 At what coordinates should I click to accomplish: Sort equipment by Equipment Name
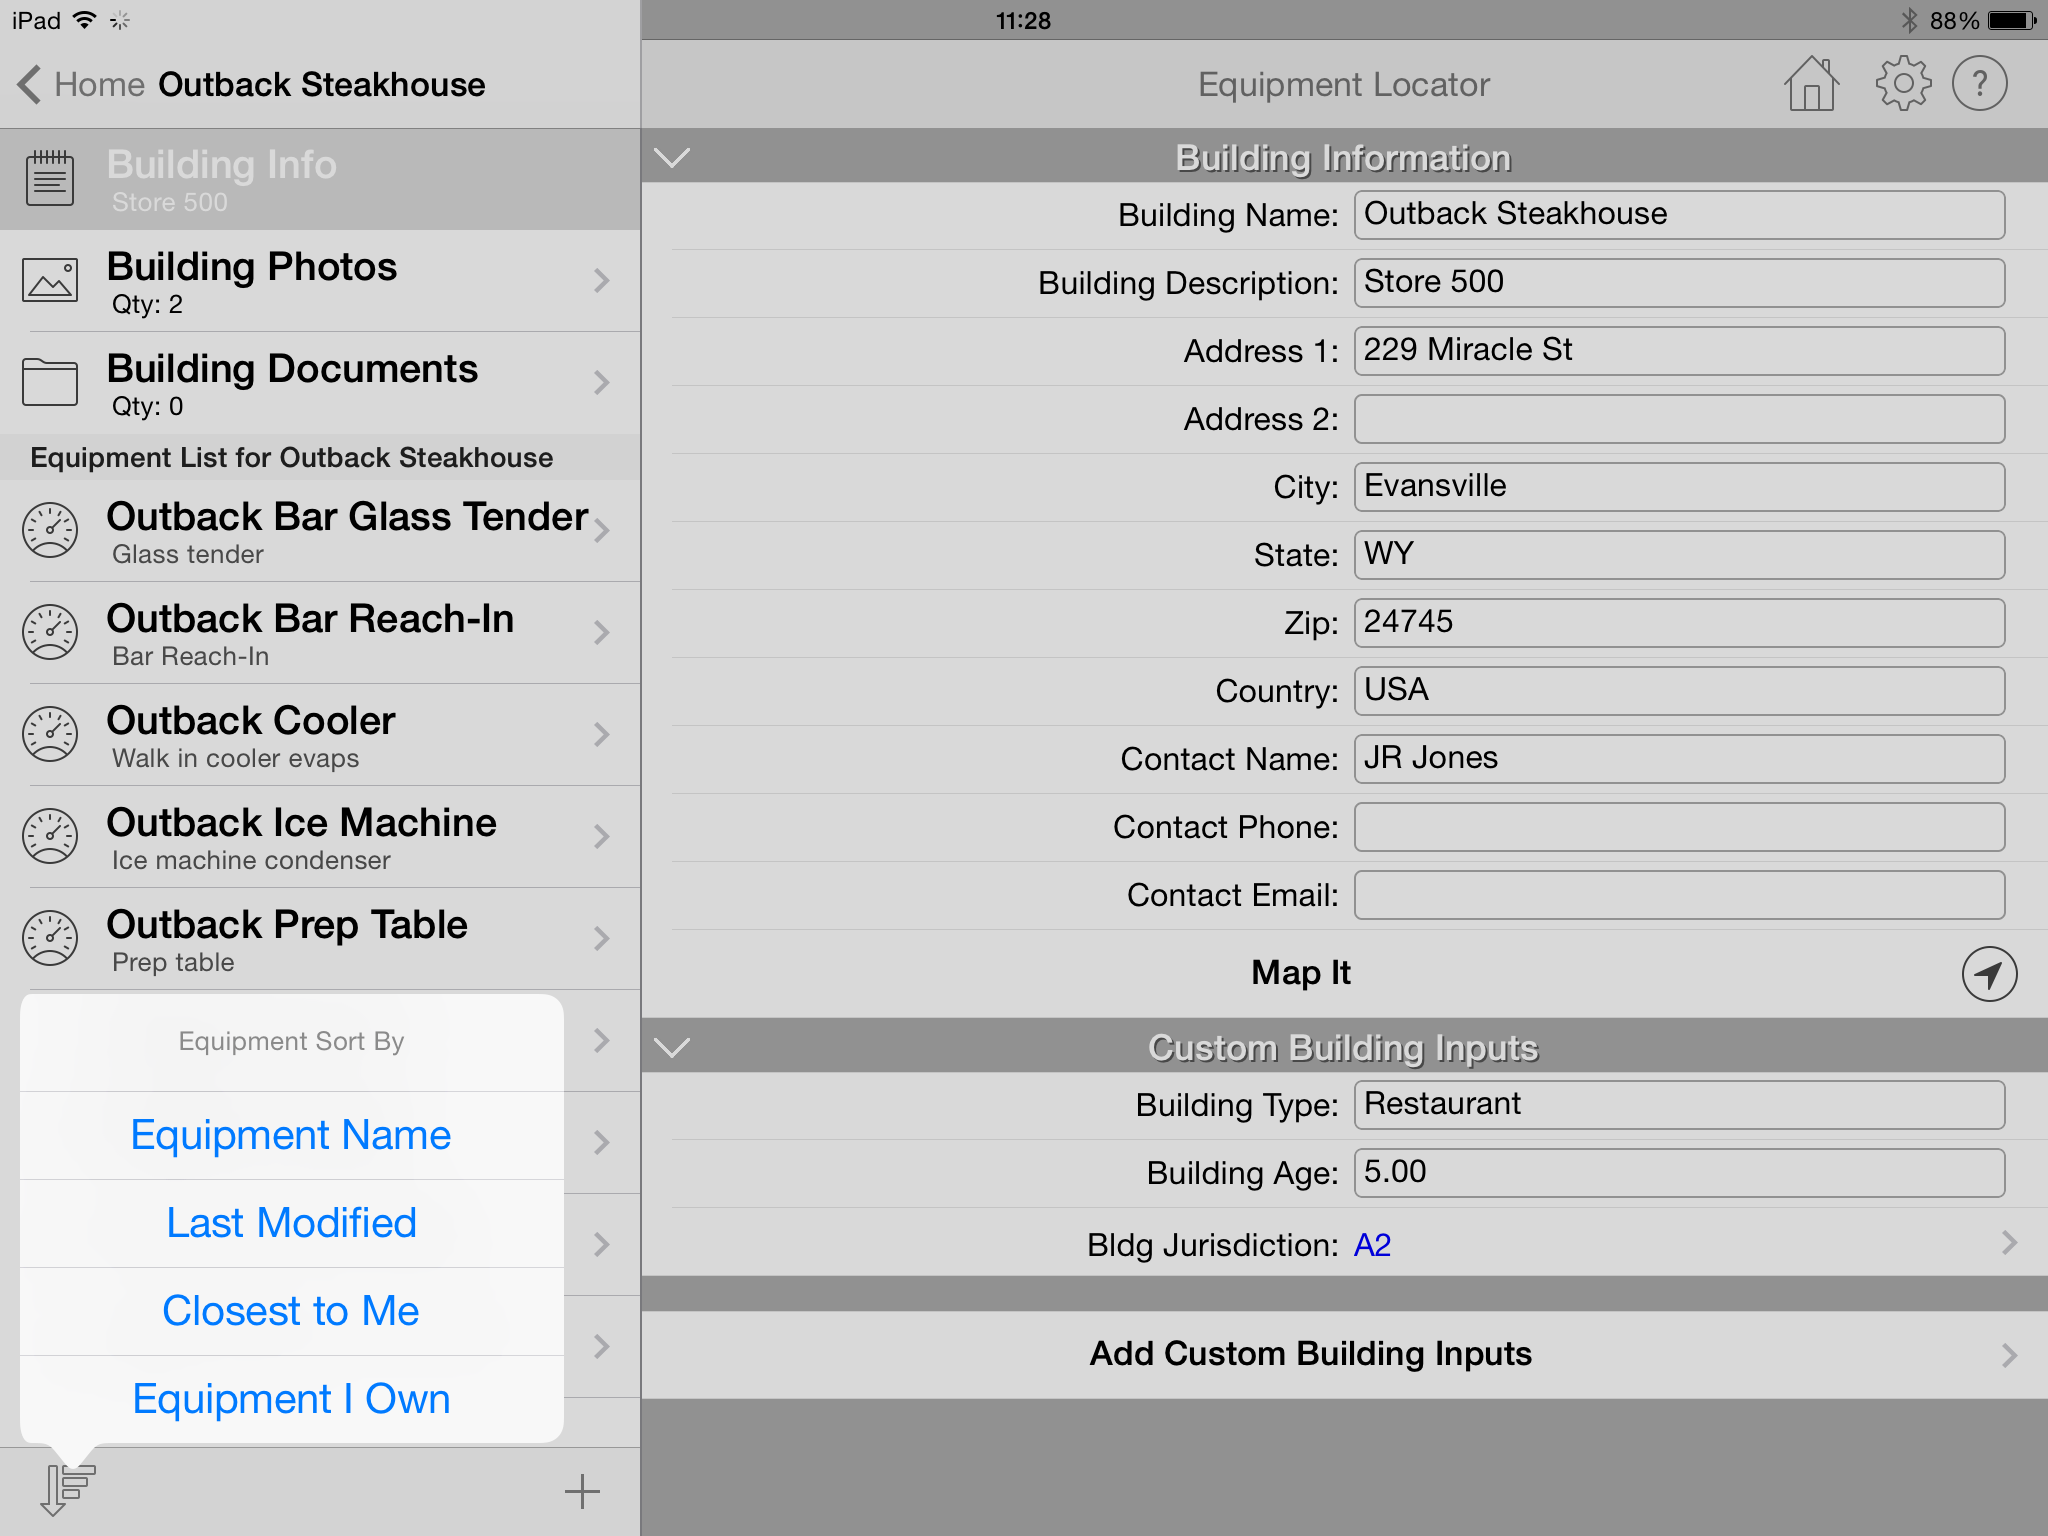point(291,1135)
